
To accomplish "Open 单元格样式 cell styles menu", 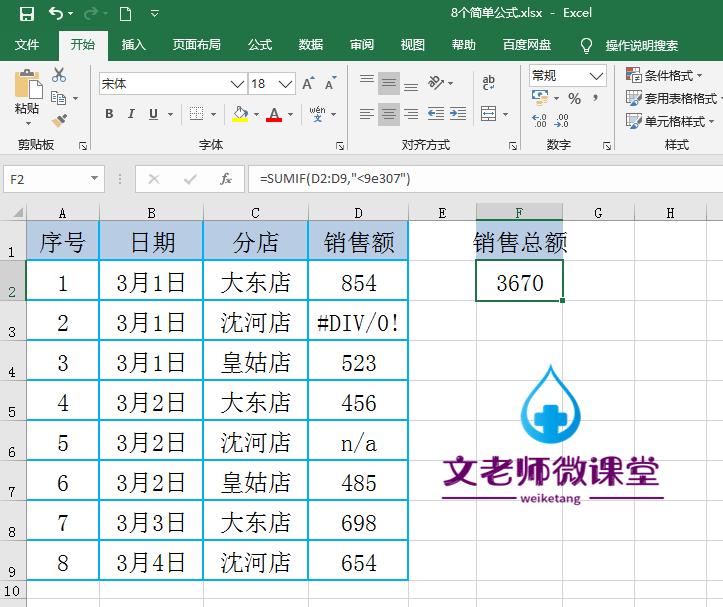I will (x=670, y=121).
